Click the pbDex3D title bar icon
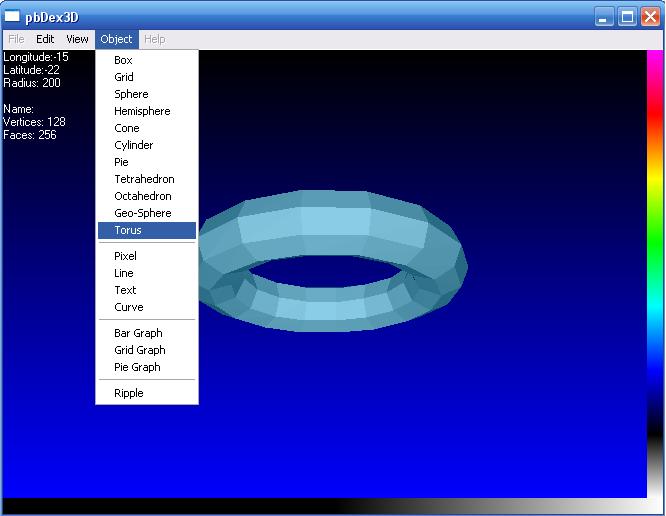 pyautogui.click(x=13, y=17)
